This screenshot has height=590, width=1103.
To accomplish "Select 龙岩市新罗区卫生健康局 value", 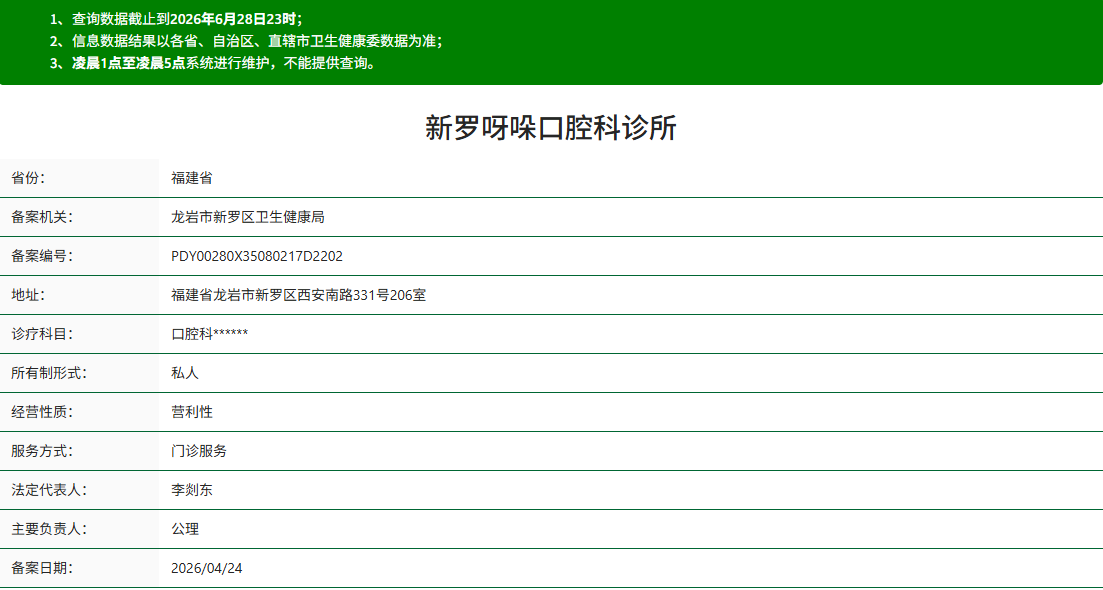I will pyautogui.click(x=248, y=217).
